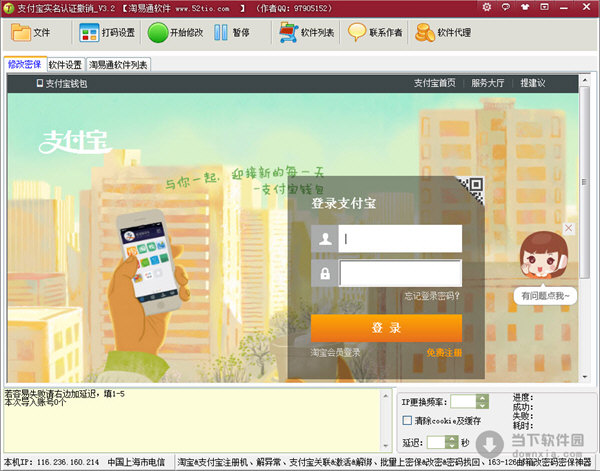Close the cartoon helper girl popup
The height and width of the screenshot is (471, 600).
tap(569, 228)
